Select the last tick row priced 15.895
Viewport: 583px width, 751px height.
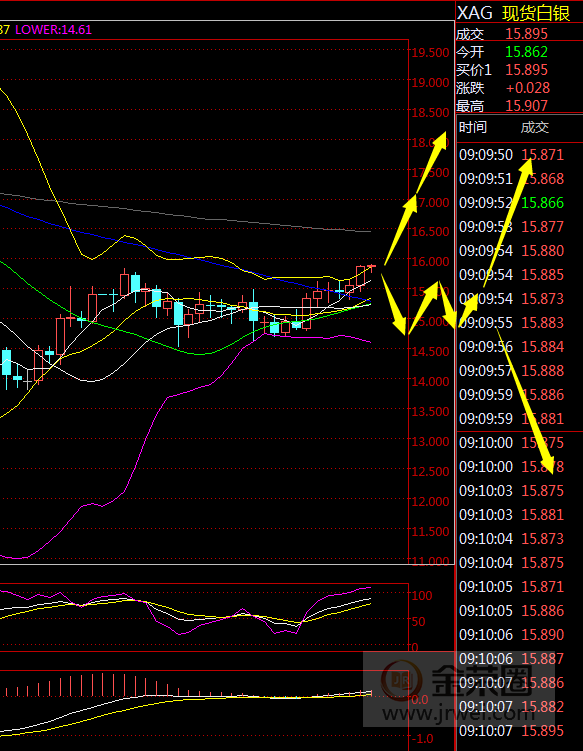tap(512, 731)
